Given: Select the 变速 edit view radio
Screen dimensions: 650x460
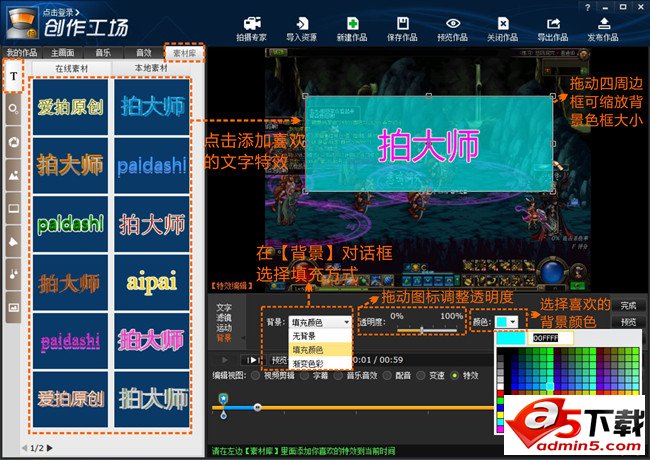Looking at the screenshot, I should coord(421,375).
